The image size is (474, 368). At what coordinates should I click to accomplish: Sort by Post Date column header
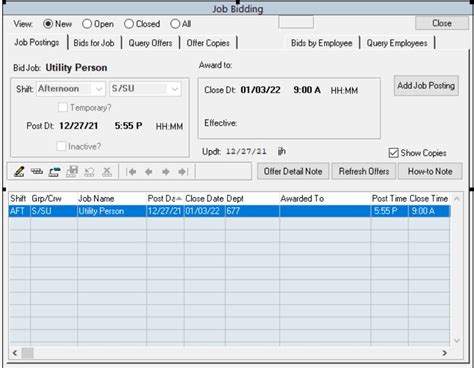[165, 199]
